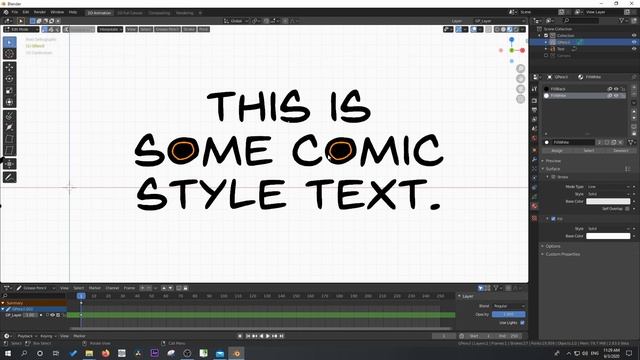This screenshot has width=640, height=360.
Task: Toggle the Self Overlap checkbox
Action: (627, 209)
